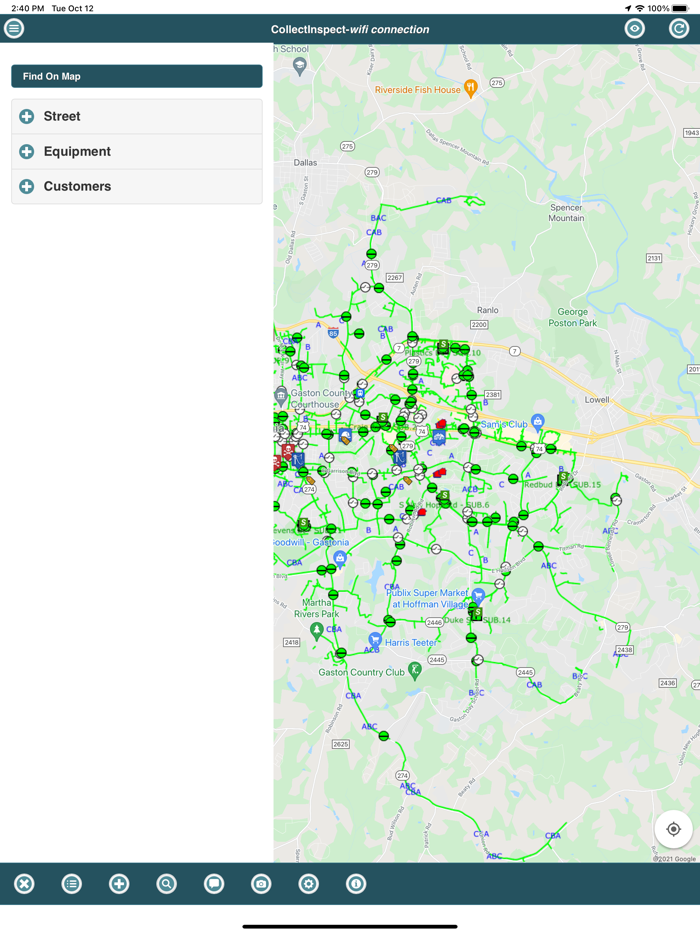Screen dimensions: 700x934
Task: Expand the Equipment search section
Action: coord(137,151)
